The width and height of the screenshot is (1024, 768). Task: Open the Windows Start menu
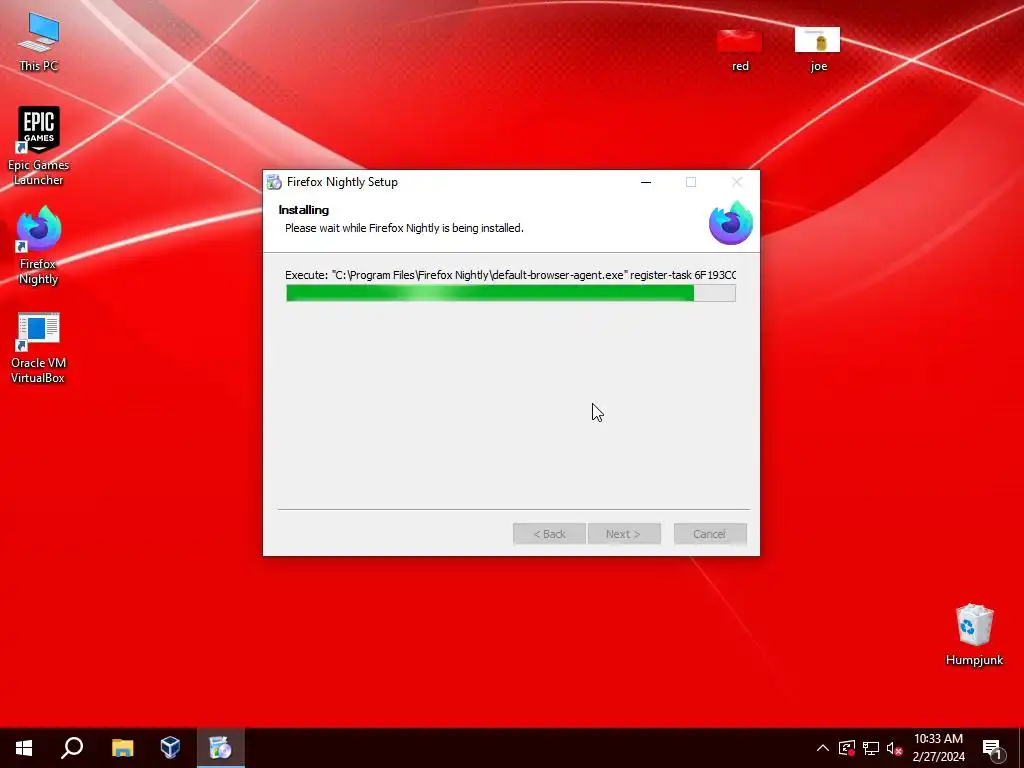[24, 748]
